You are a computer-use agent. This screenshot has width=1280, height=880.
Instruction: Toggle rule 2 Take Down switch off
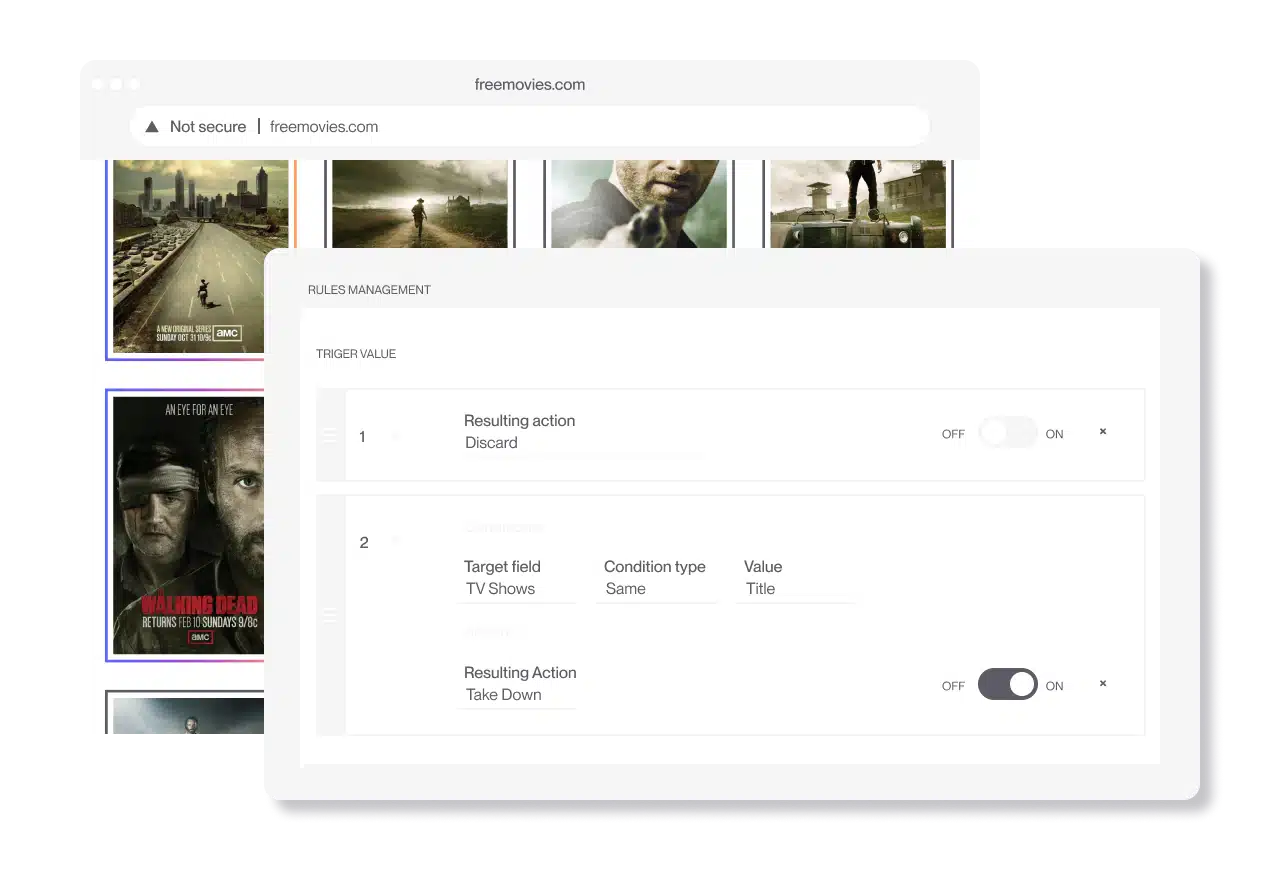pyautogui.click(x=1008, y=685)
